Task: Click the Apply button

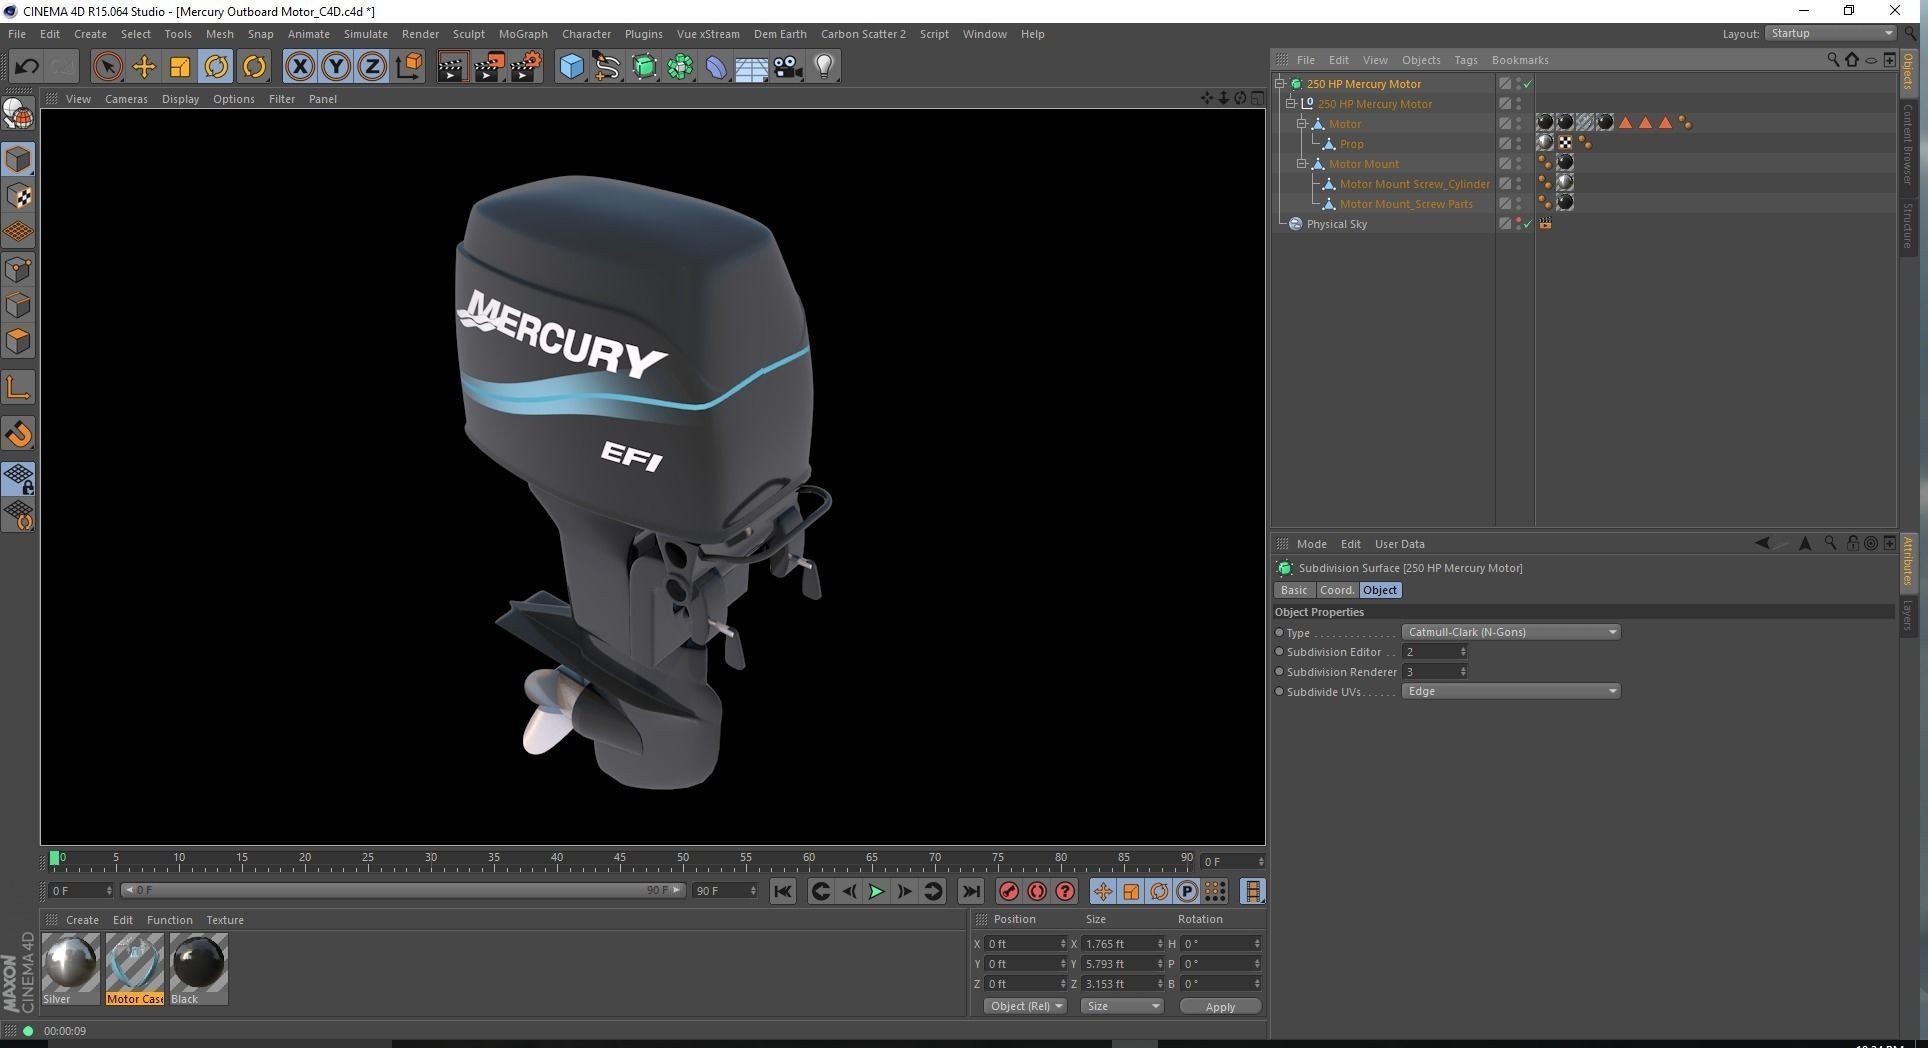Action: pyautogui.click(x=1220, y=1006)
